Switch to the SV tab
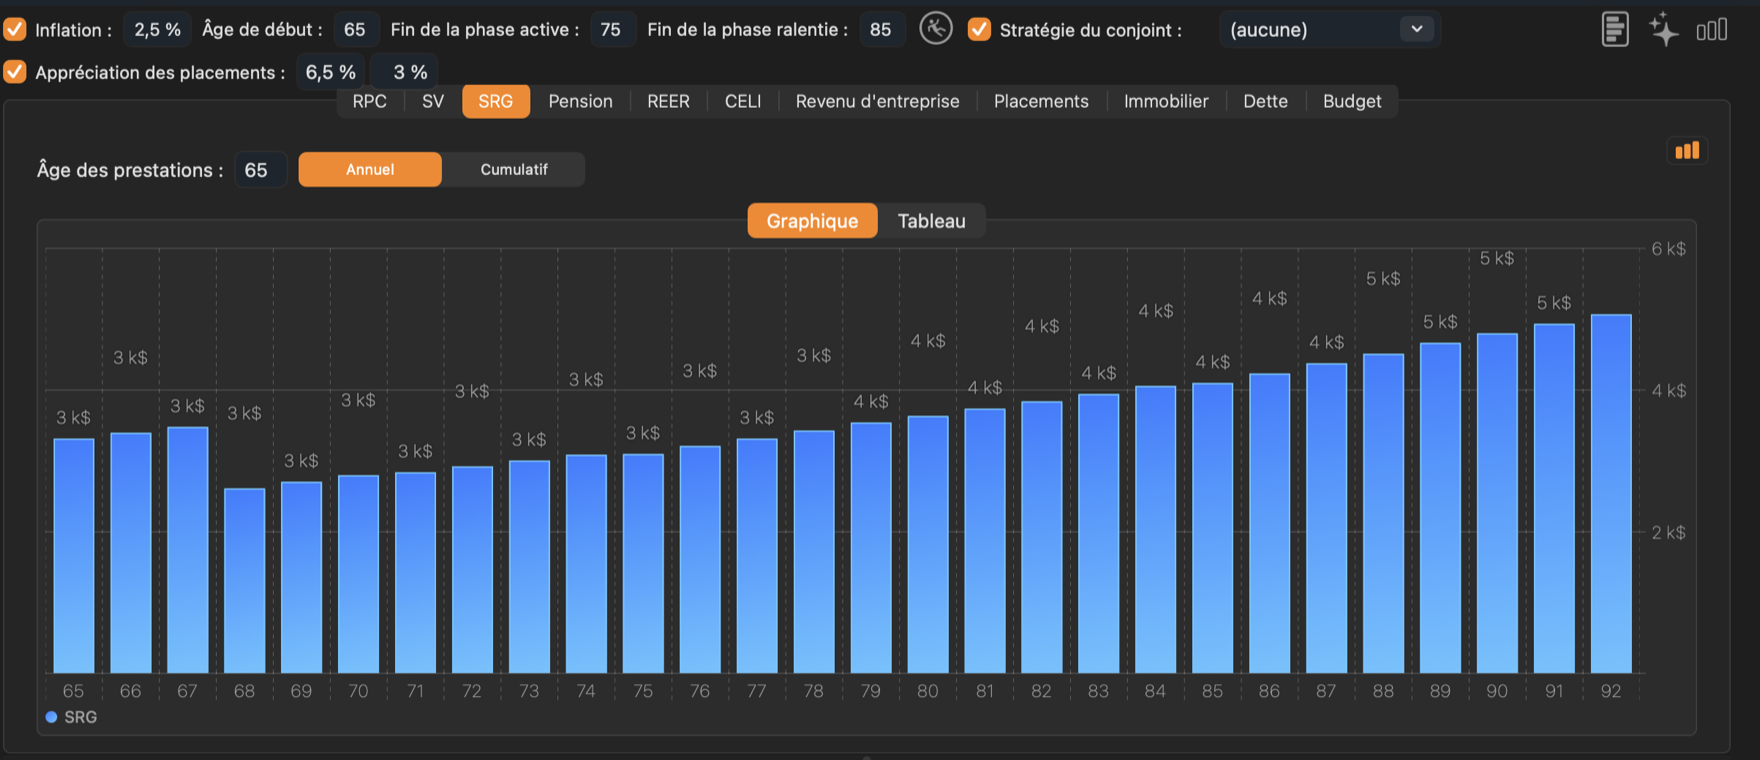The height and width of the screenshot is (760, 1760). pos(433,101)
